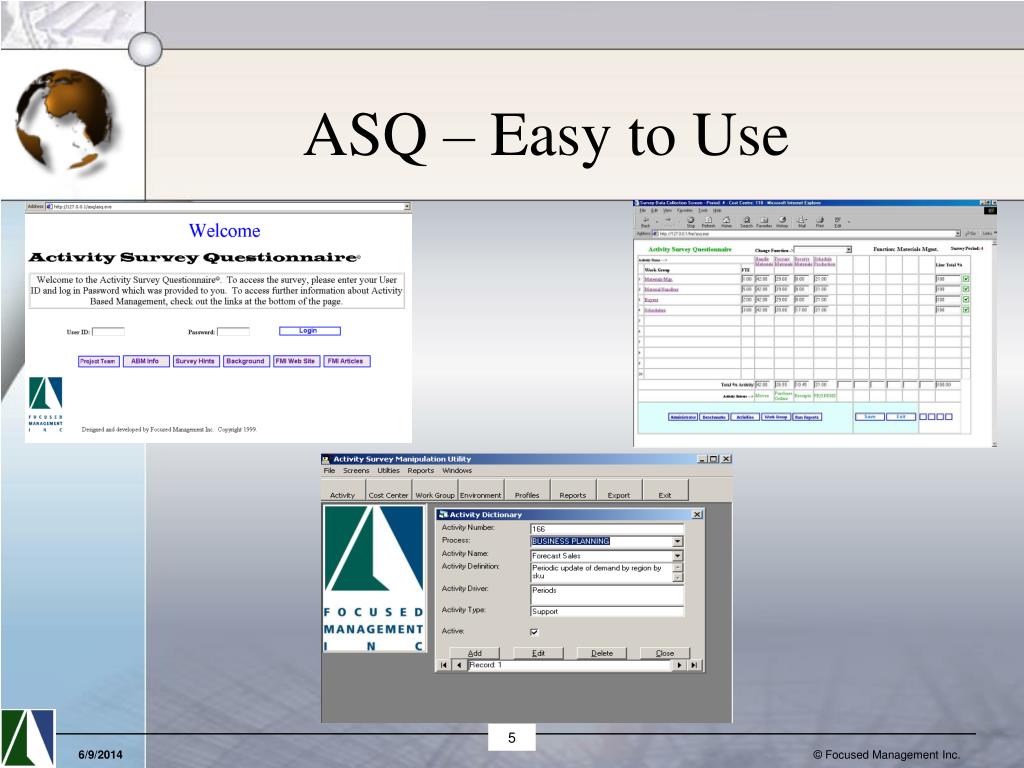
Task: Open Favorites icon in browser toolbar
Action: point(764,220)
